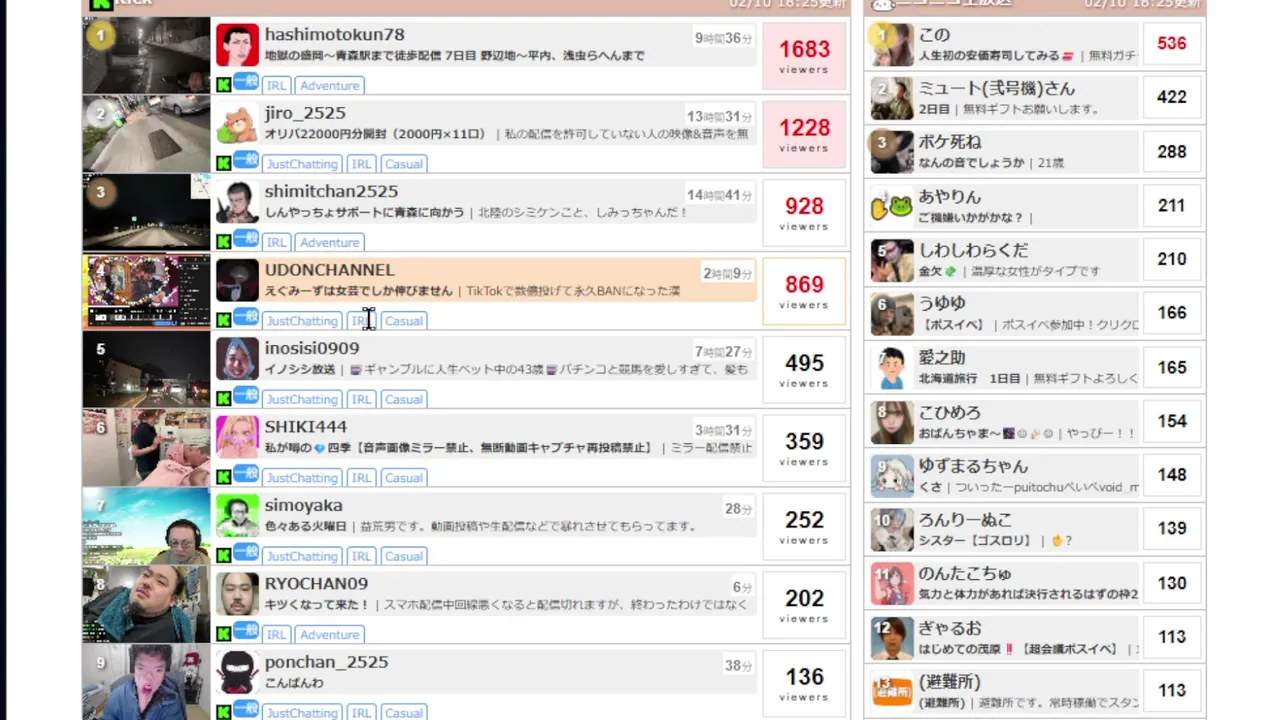Click (避難所) orange avatar icon
Screen dimensions: 1280x720
click(x=891, y=690)
